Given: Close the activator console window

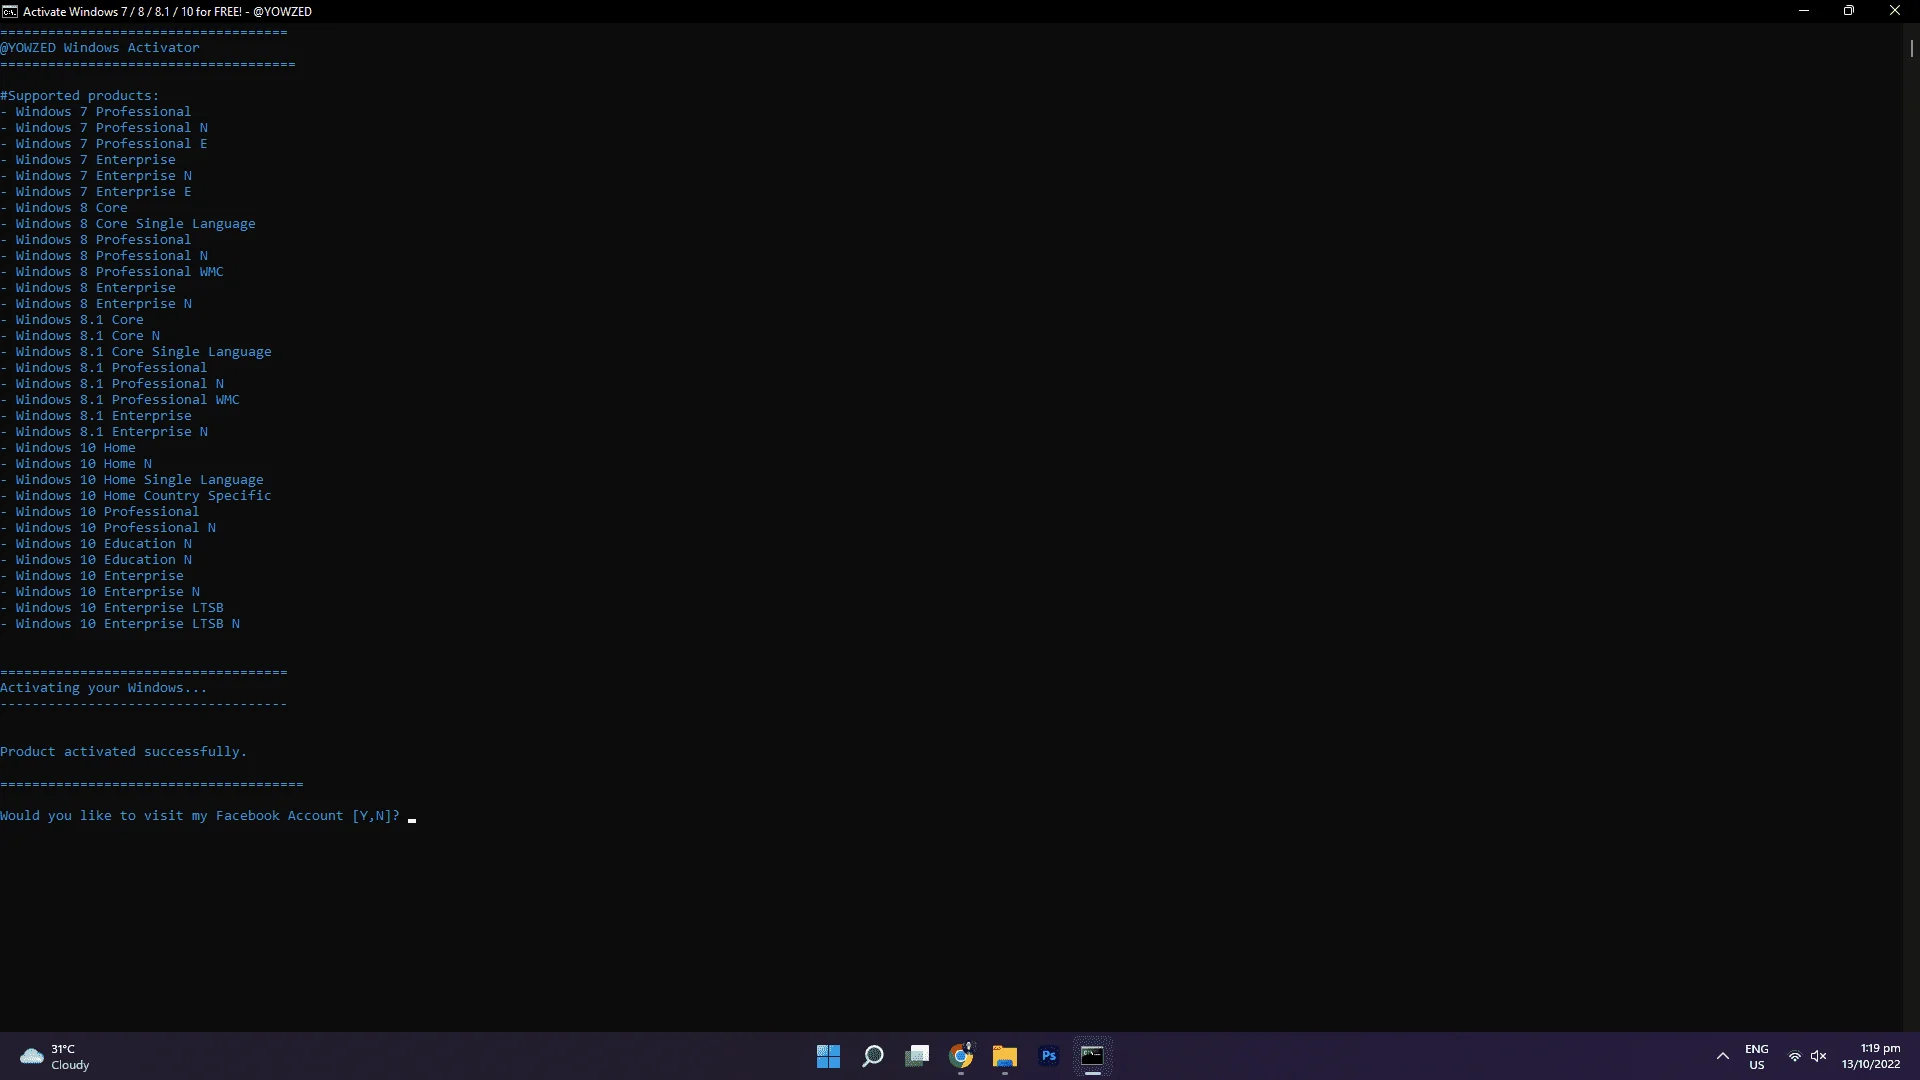Looking at the screenshot, I should 1895,11.
